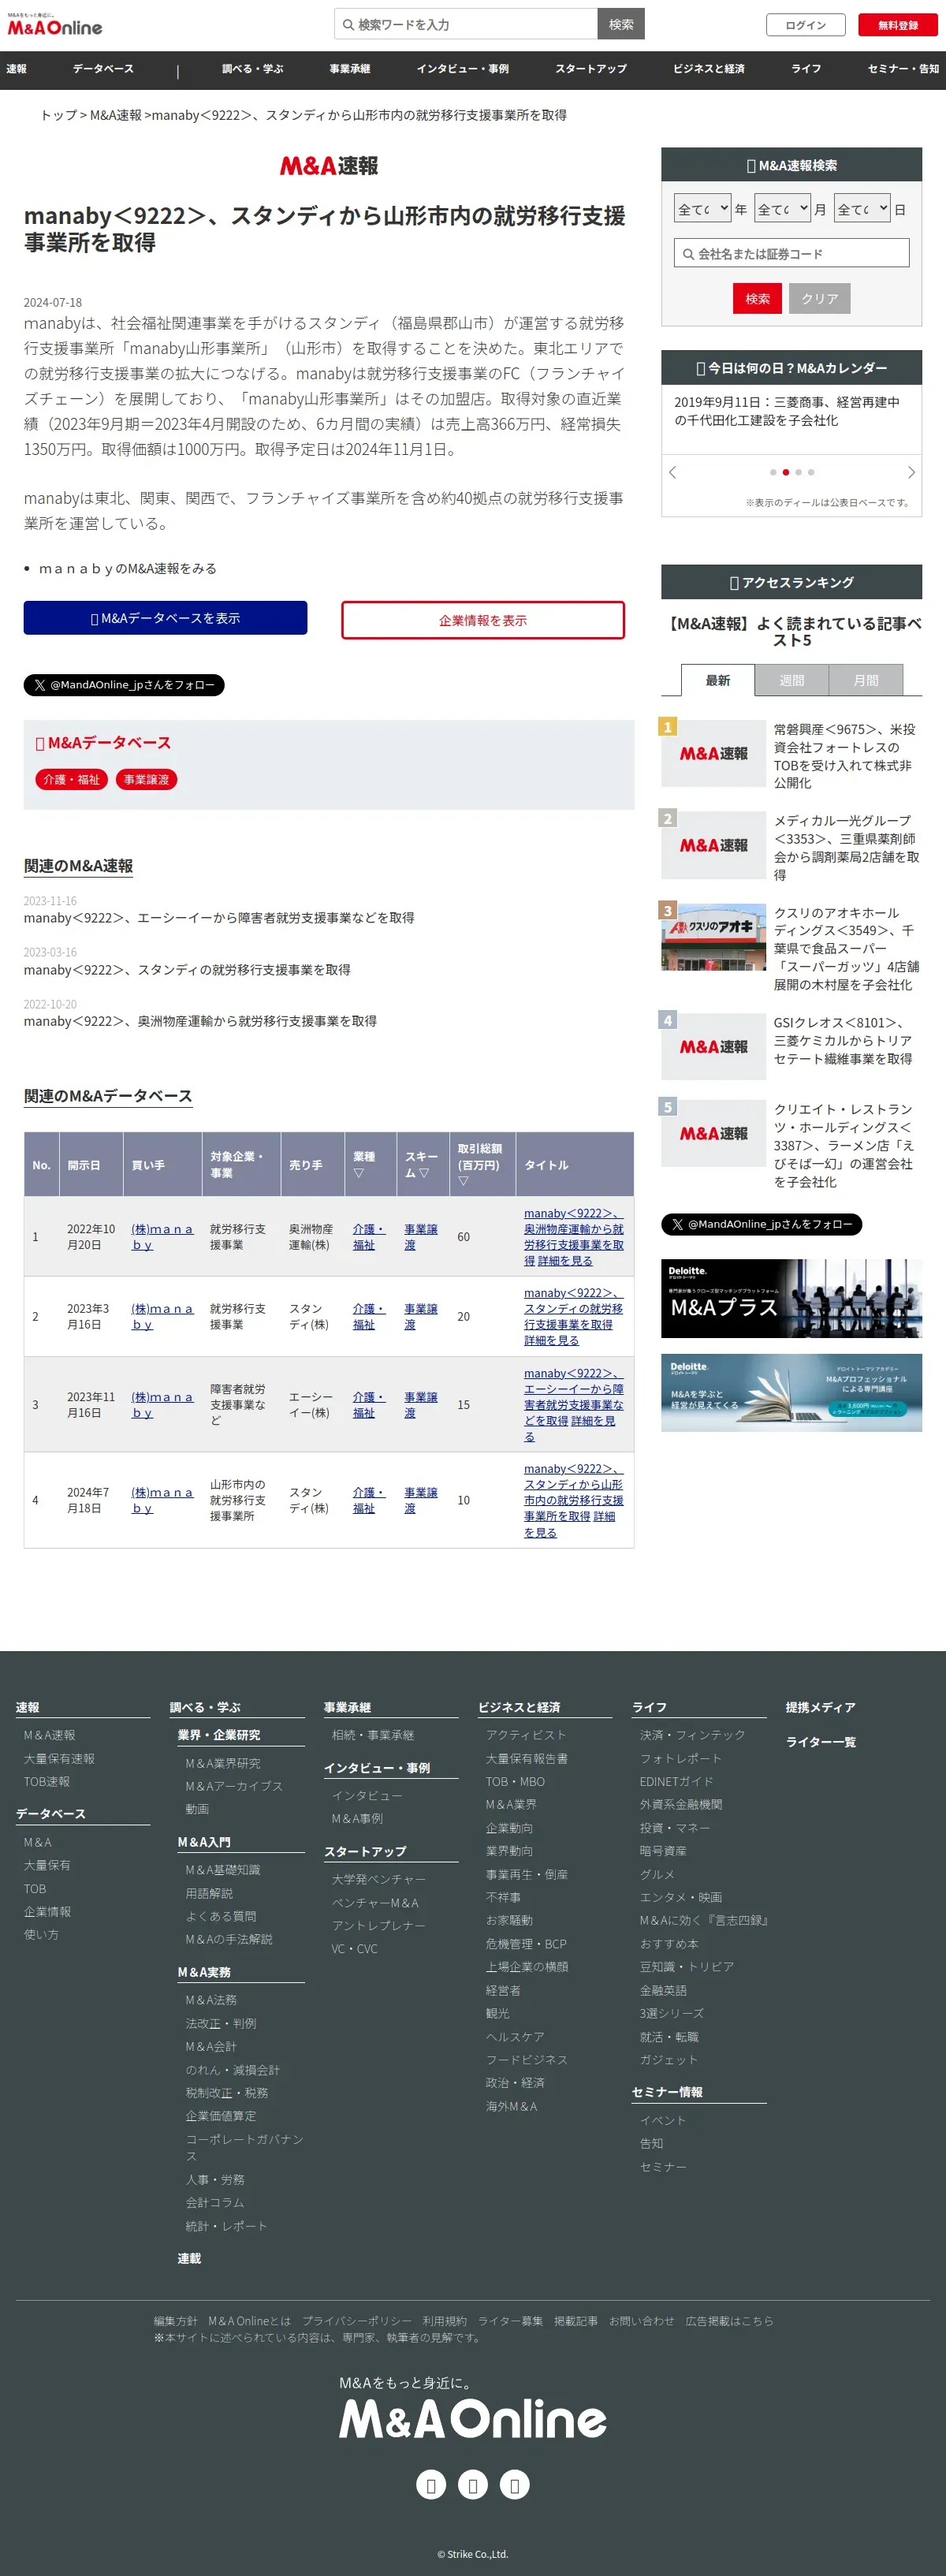
Task: Open ranking 3 クスリのアオキ thumbnail
Action: tap(714, 937)
